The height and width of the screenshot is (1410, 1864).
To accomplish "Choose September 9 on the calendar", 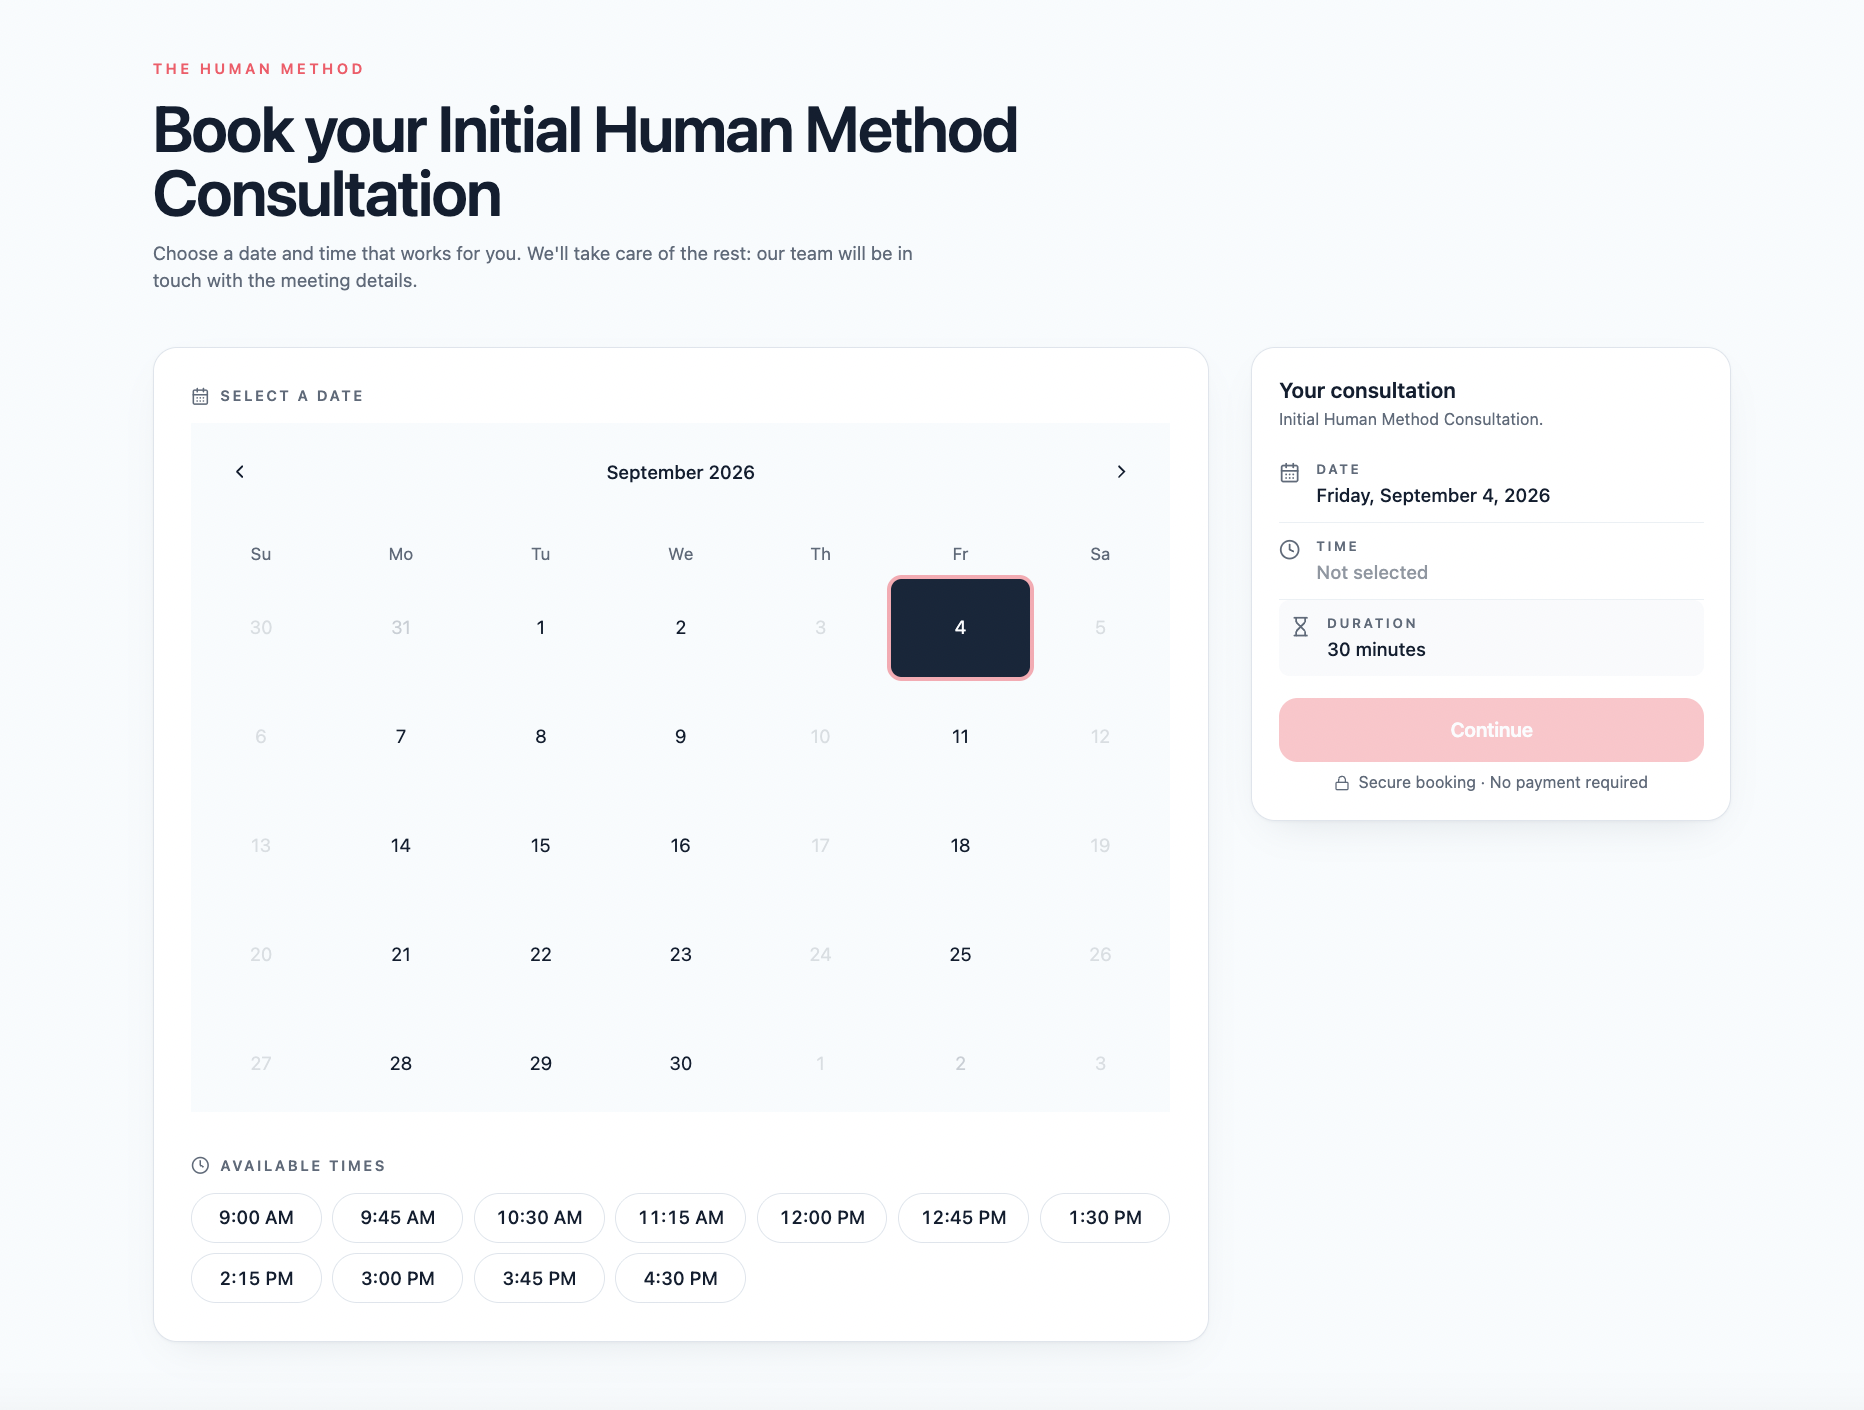I will [681, 737].
